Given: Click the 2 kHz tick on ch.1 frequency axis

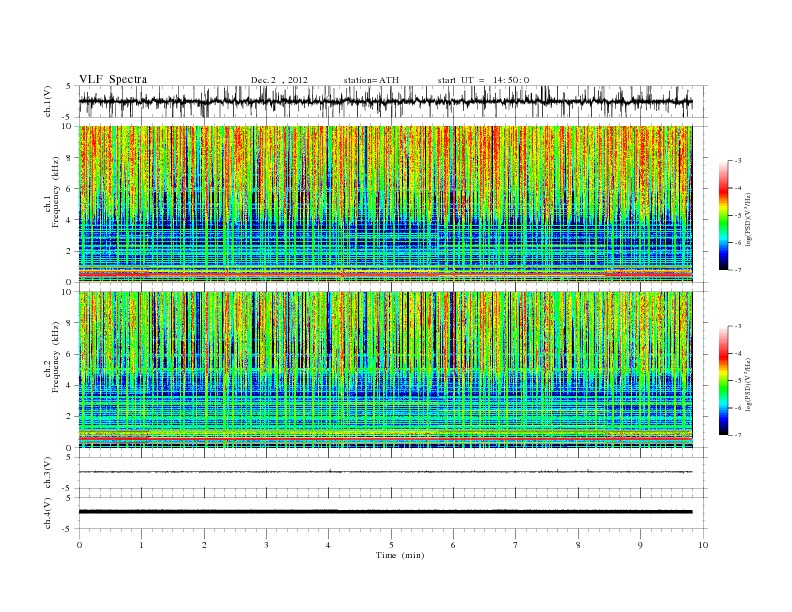Looking at the screenshot, I should 69,251.
